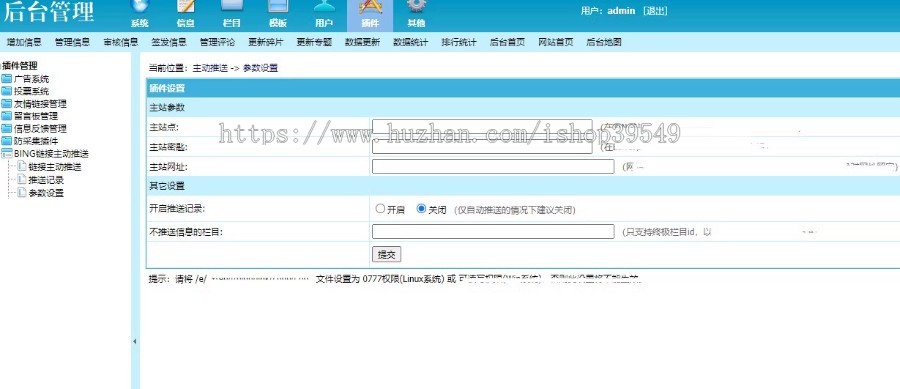
Task: Open the 系统 (System) top navigation icon
Action: tap(139, 13)
